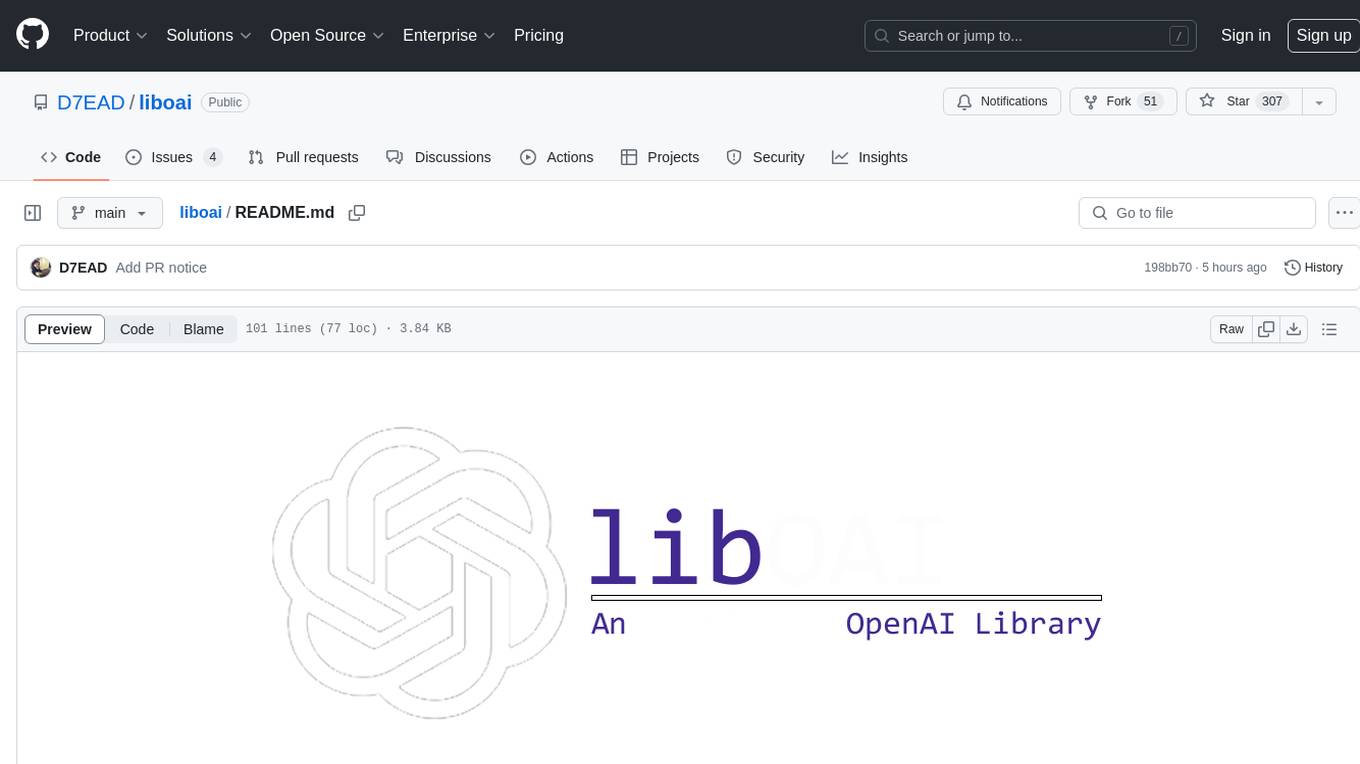Open the liboai repository link in header

tap(165, 102)
